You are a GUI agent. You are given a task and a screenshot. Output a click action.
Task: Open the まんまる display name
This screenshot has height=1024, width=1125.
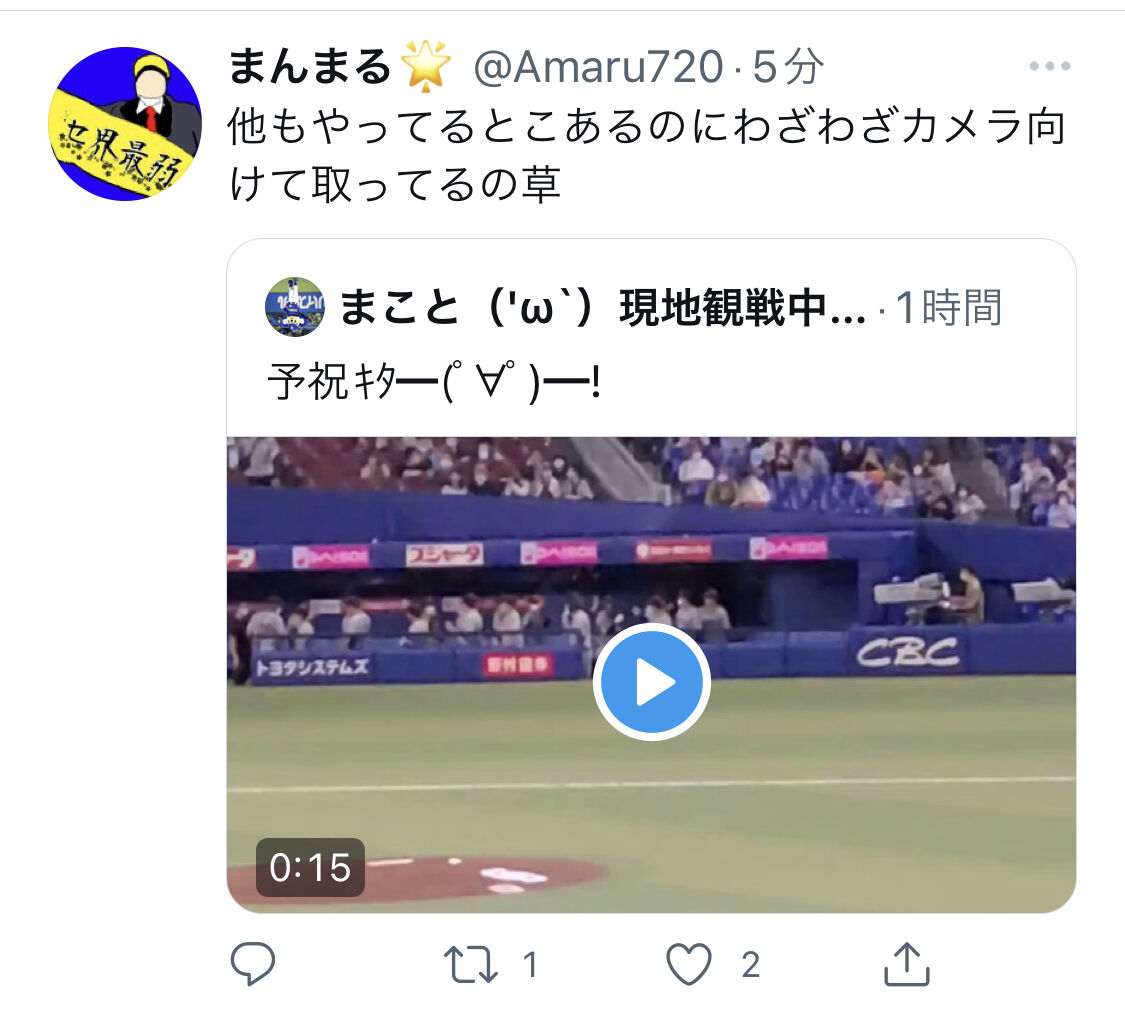309,66
